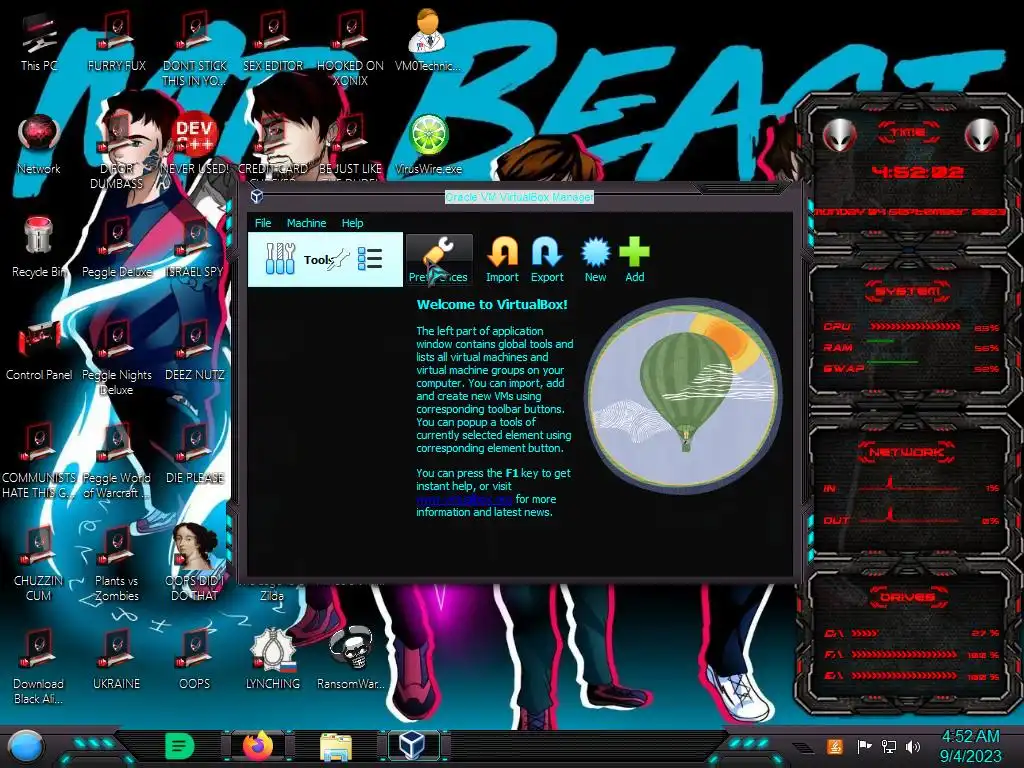Launch Firefox from the taskbar
The width and height of the screenshot is (1024, 768).
[258, 746]
